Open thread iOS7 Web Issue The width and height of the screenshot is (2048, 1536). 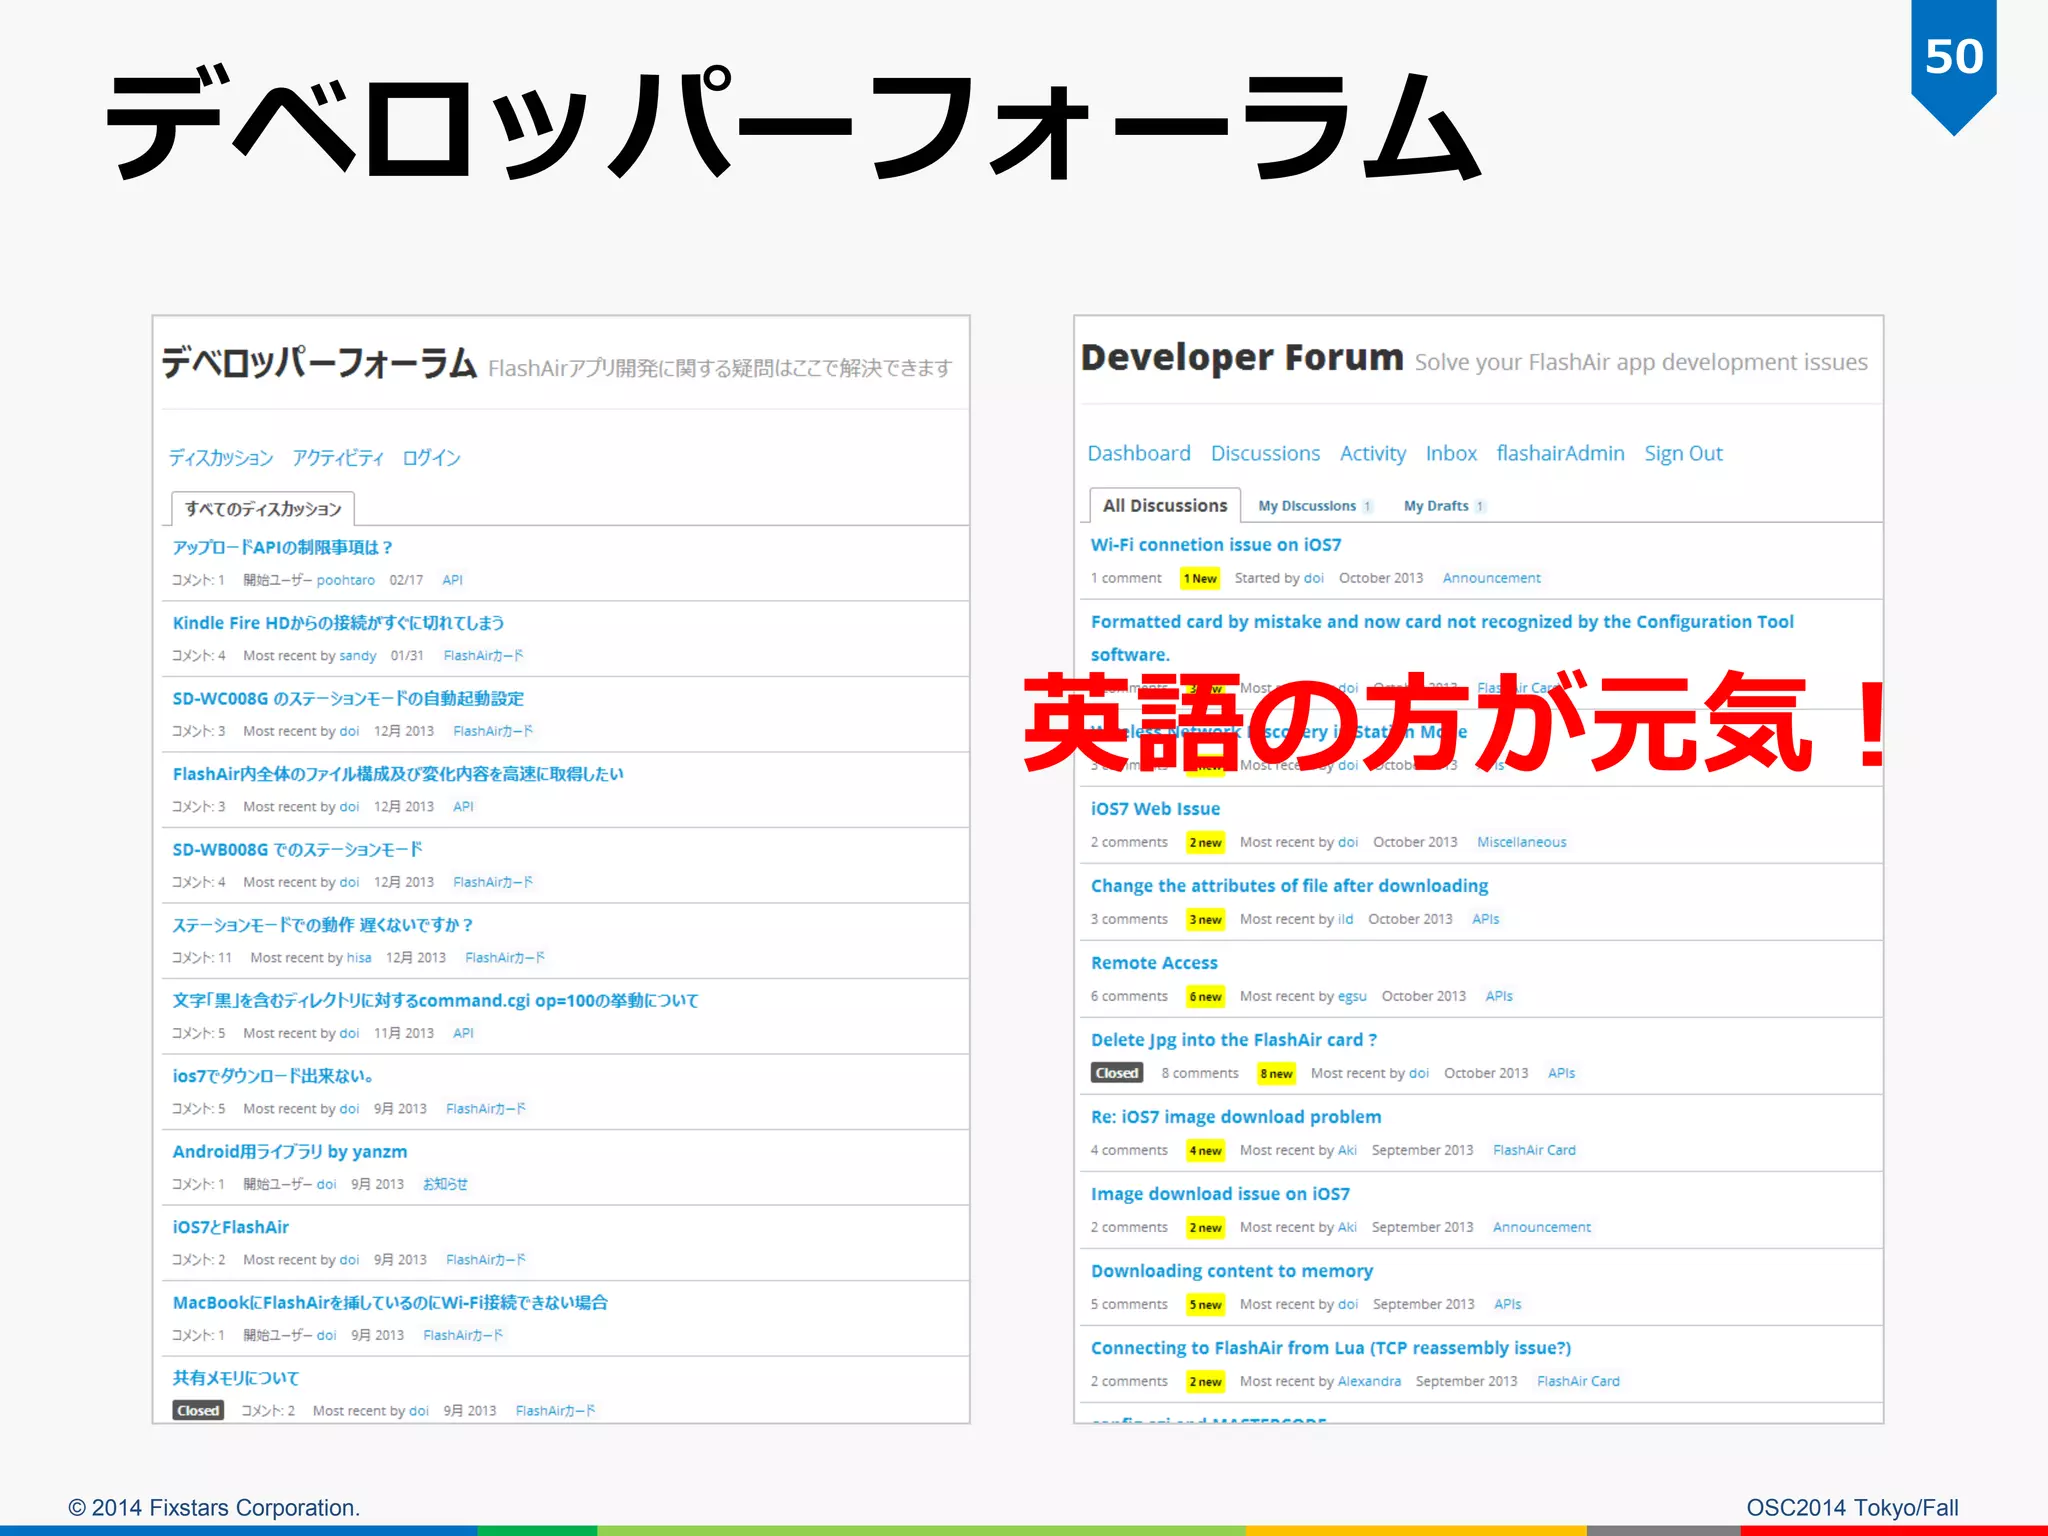coord(1155,809)
